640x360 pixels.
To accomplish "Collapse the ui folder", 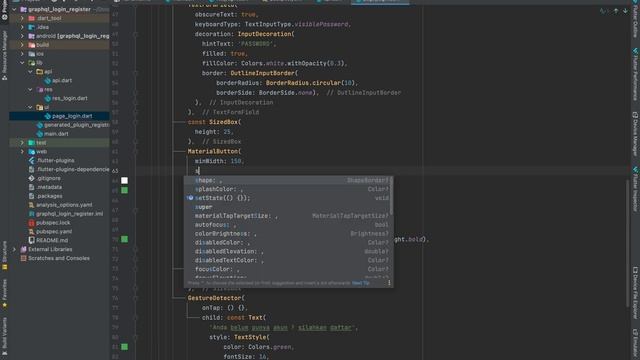I will click(31, 107).
